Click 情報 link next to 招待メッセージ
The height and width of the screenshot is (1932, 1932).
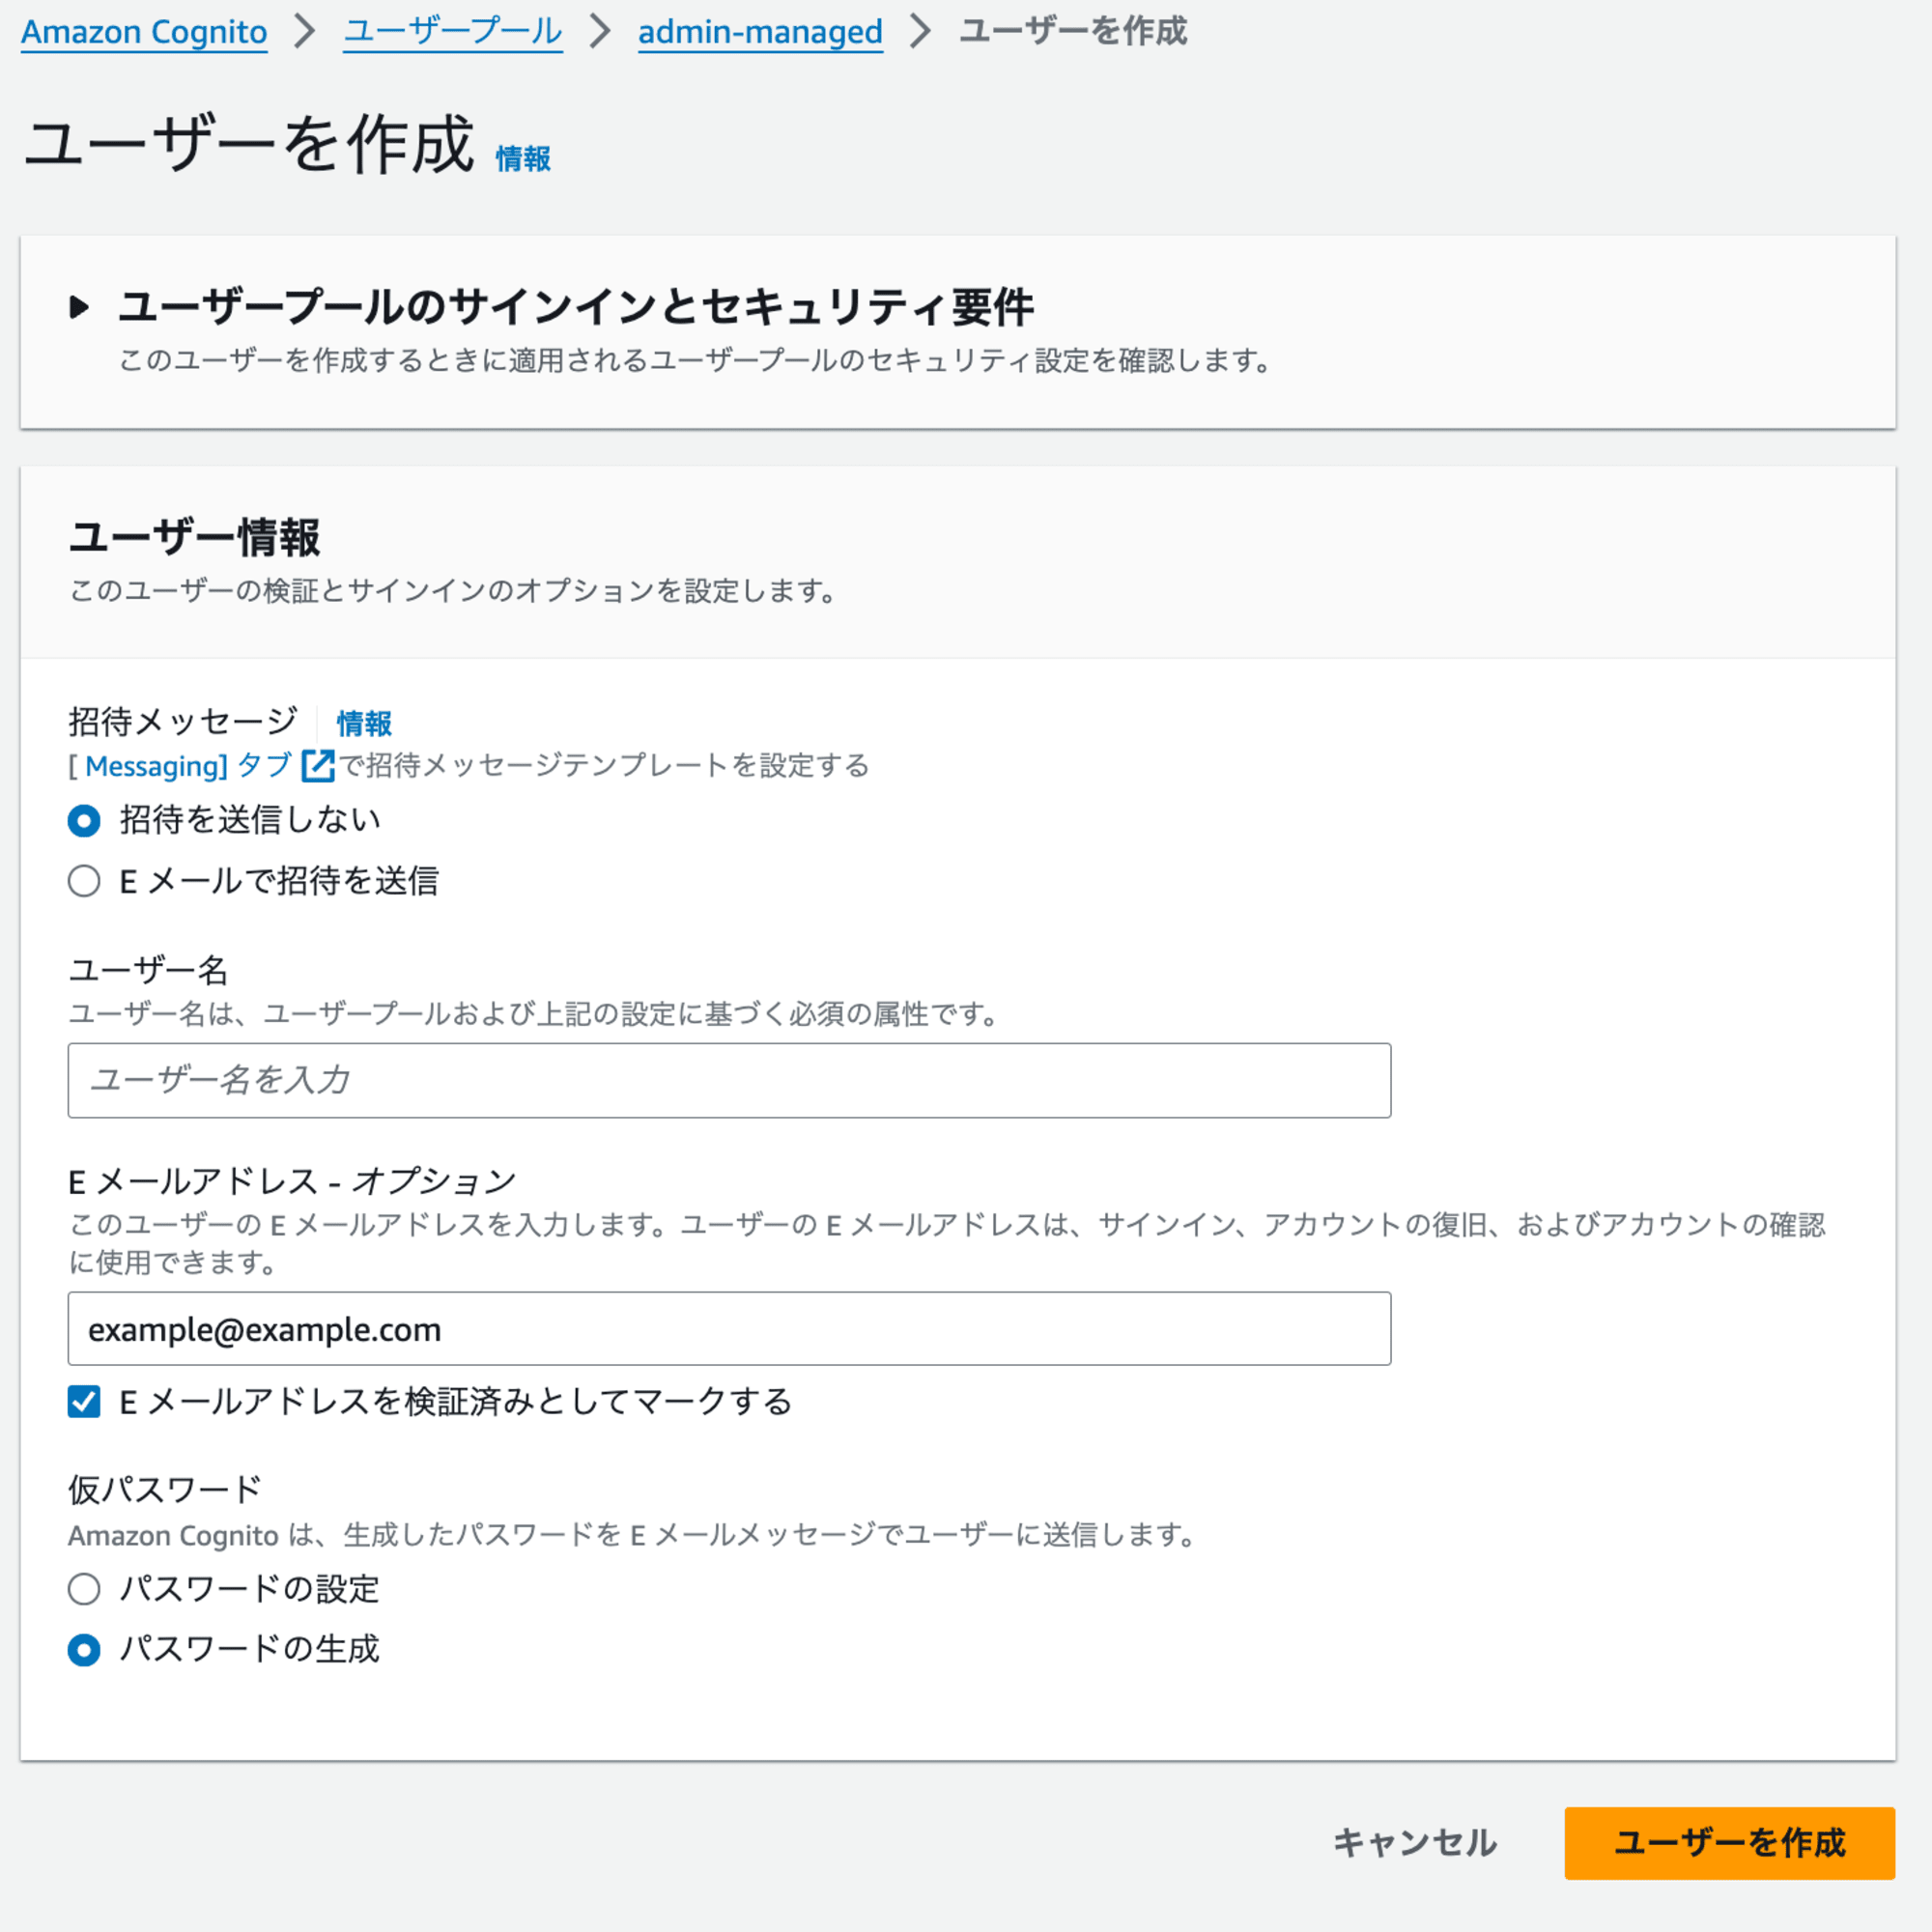(x=364, y=723)
